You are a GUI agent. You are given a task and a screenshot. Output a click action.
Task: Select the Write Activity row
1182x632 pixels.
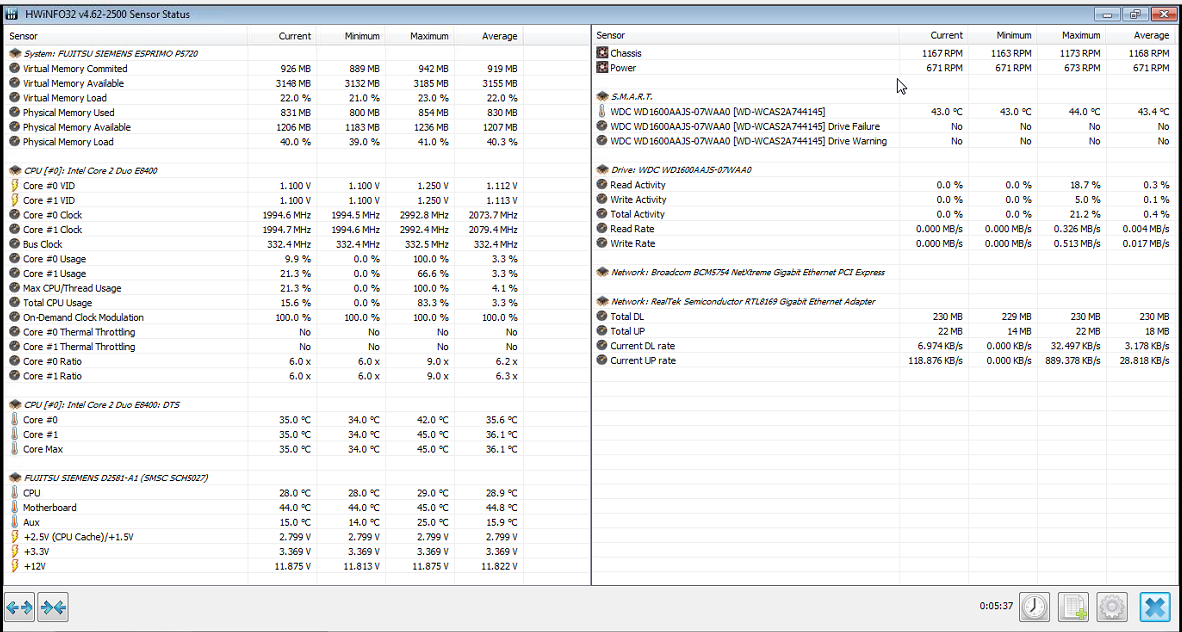883,200
